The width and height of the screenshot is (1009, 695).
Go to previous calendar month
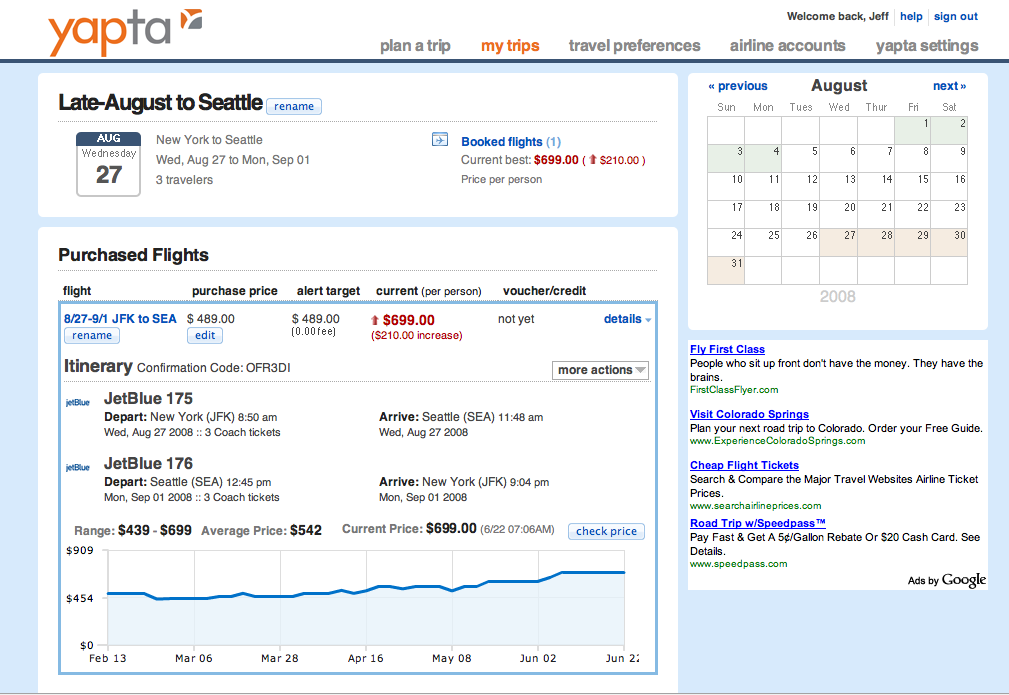(x=738, y=86)
